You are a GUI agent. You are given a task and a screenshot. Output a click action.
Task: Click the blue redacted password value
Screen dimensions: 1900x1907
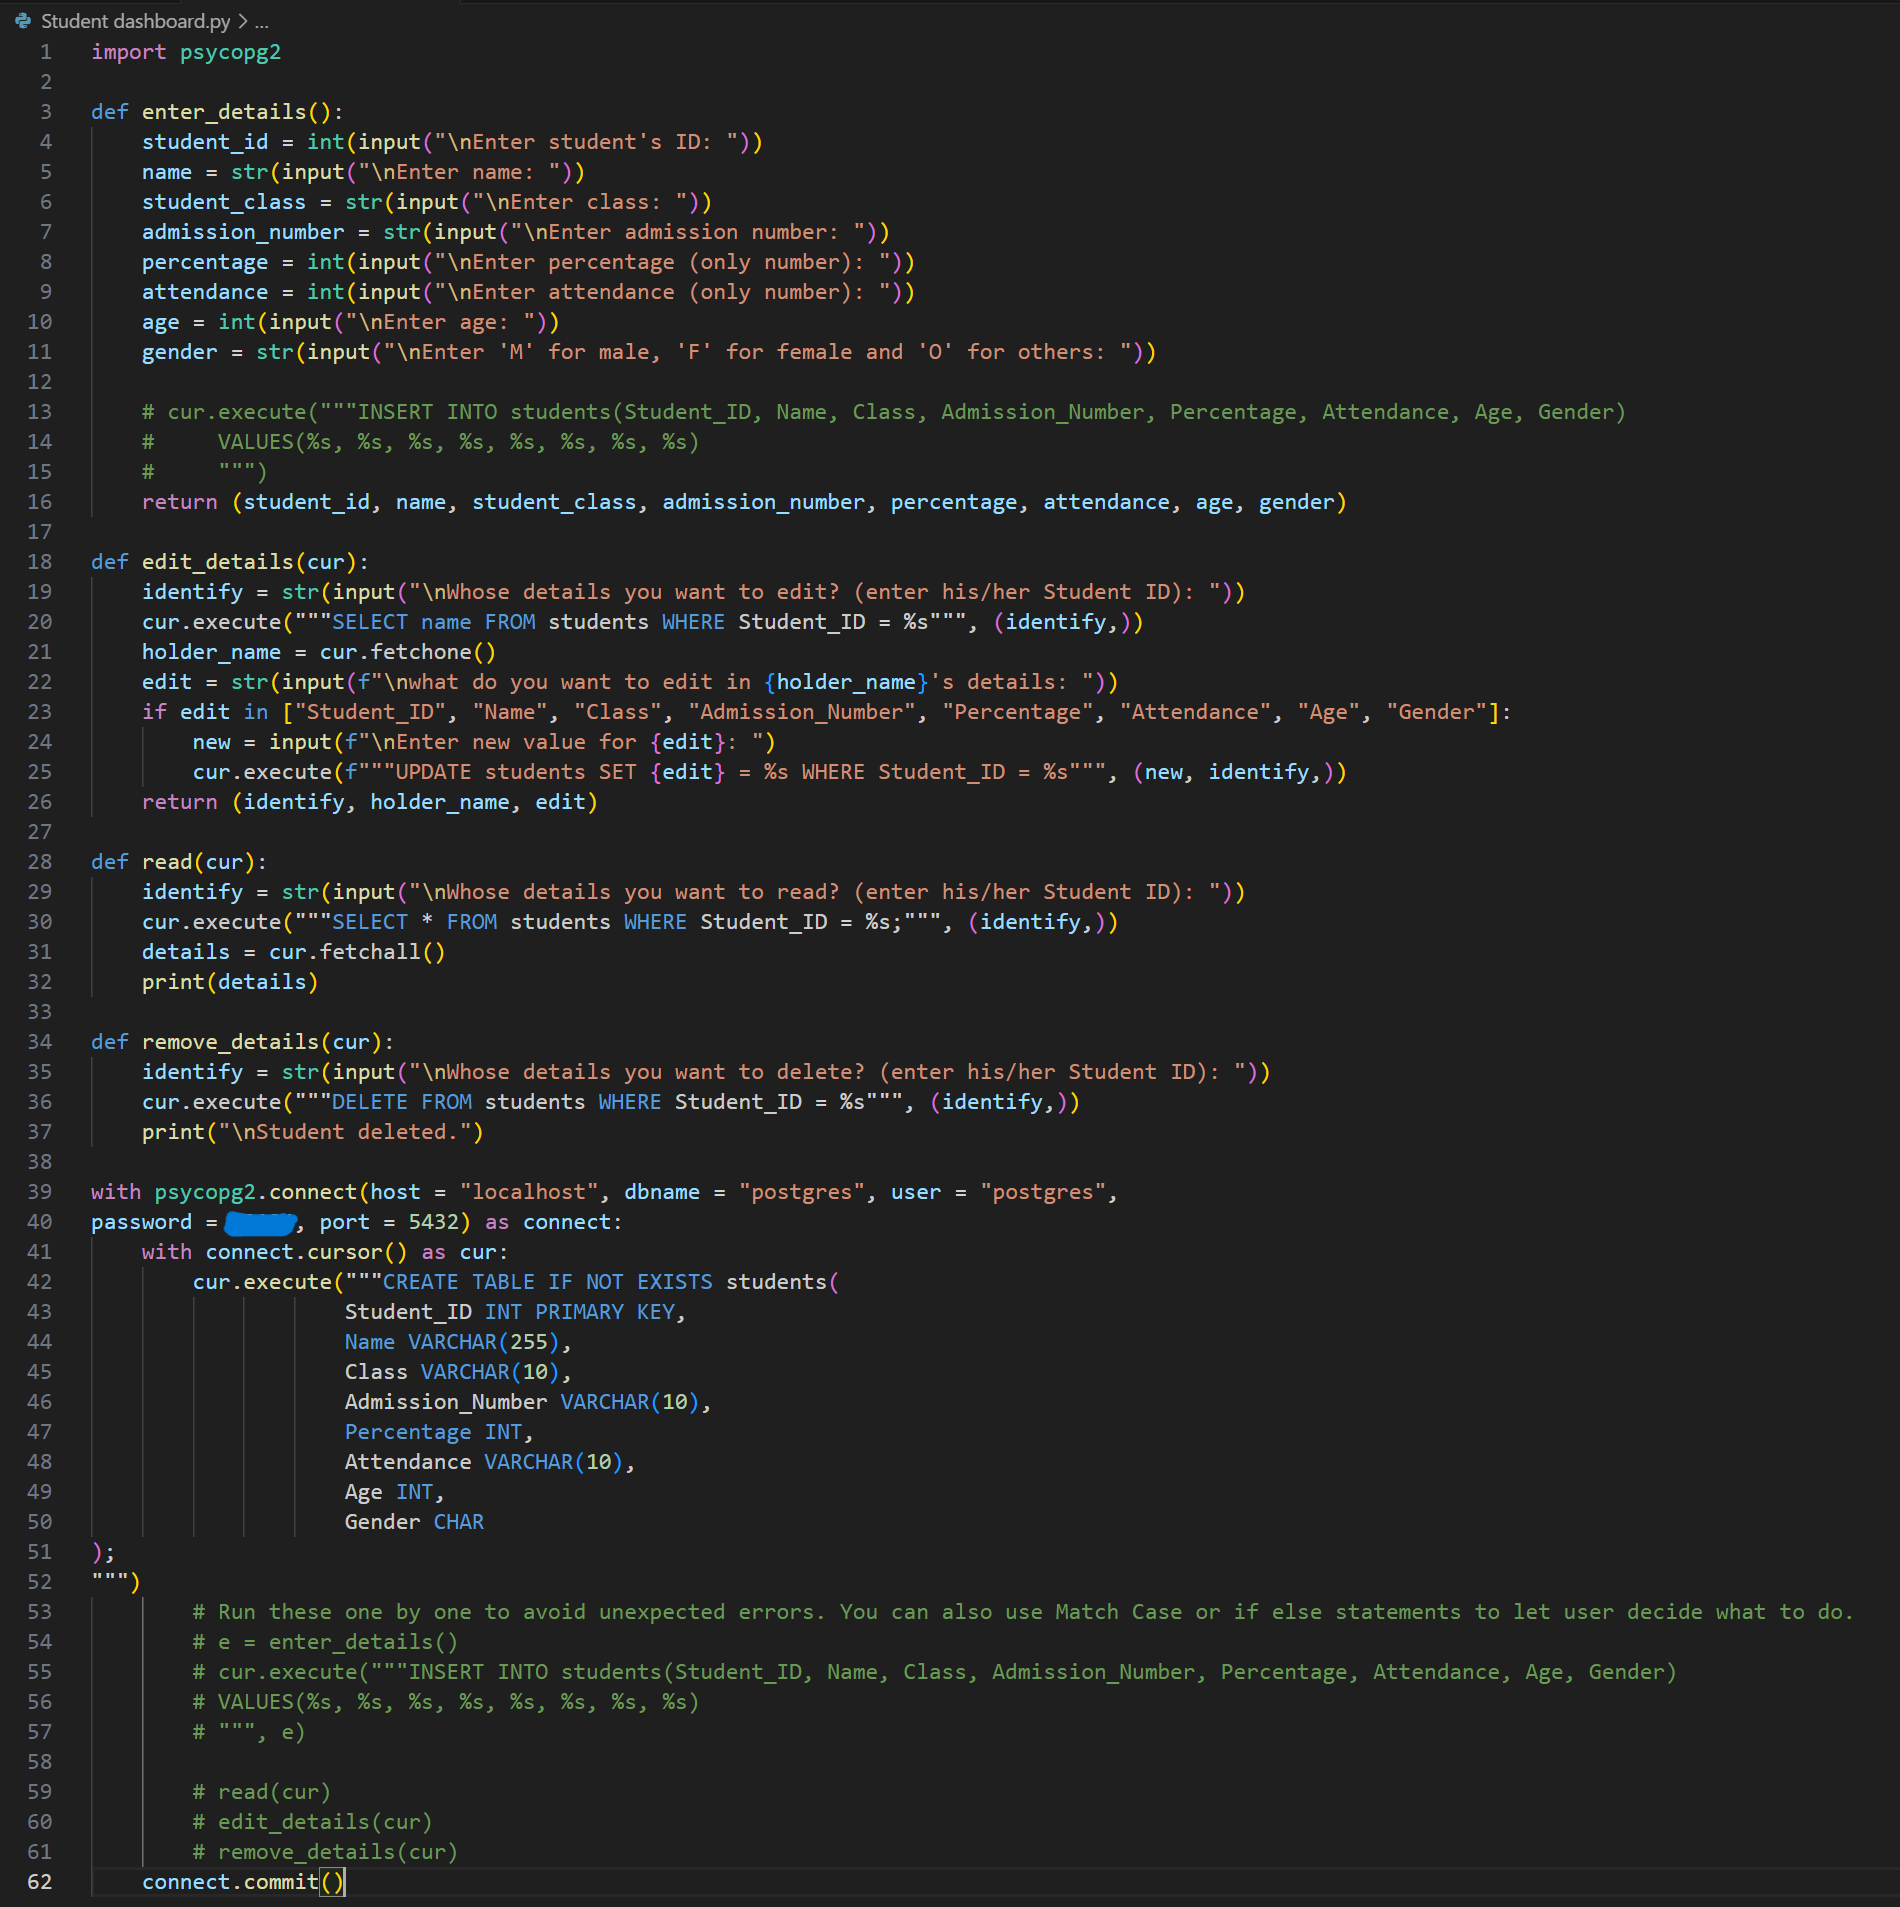pyautogui.click(x=260, y=1222)
